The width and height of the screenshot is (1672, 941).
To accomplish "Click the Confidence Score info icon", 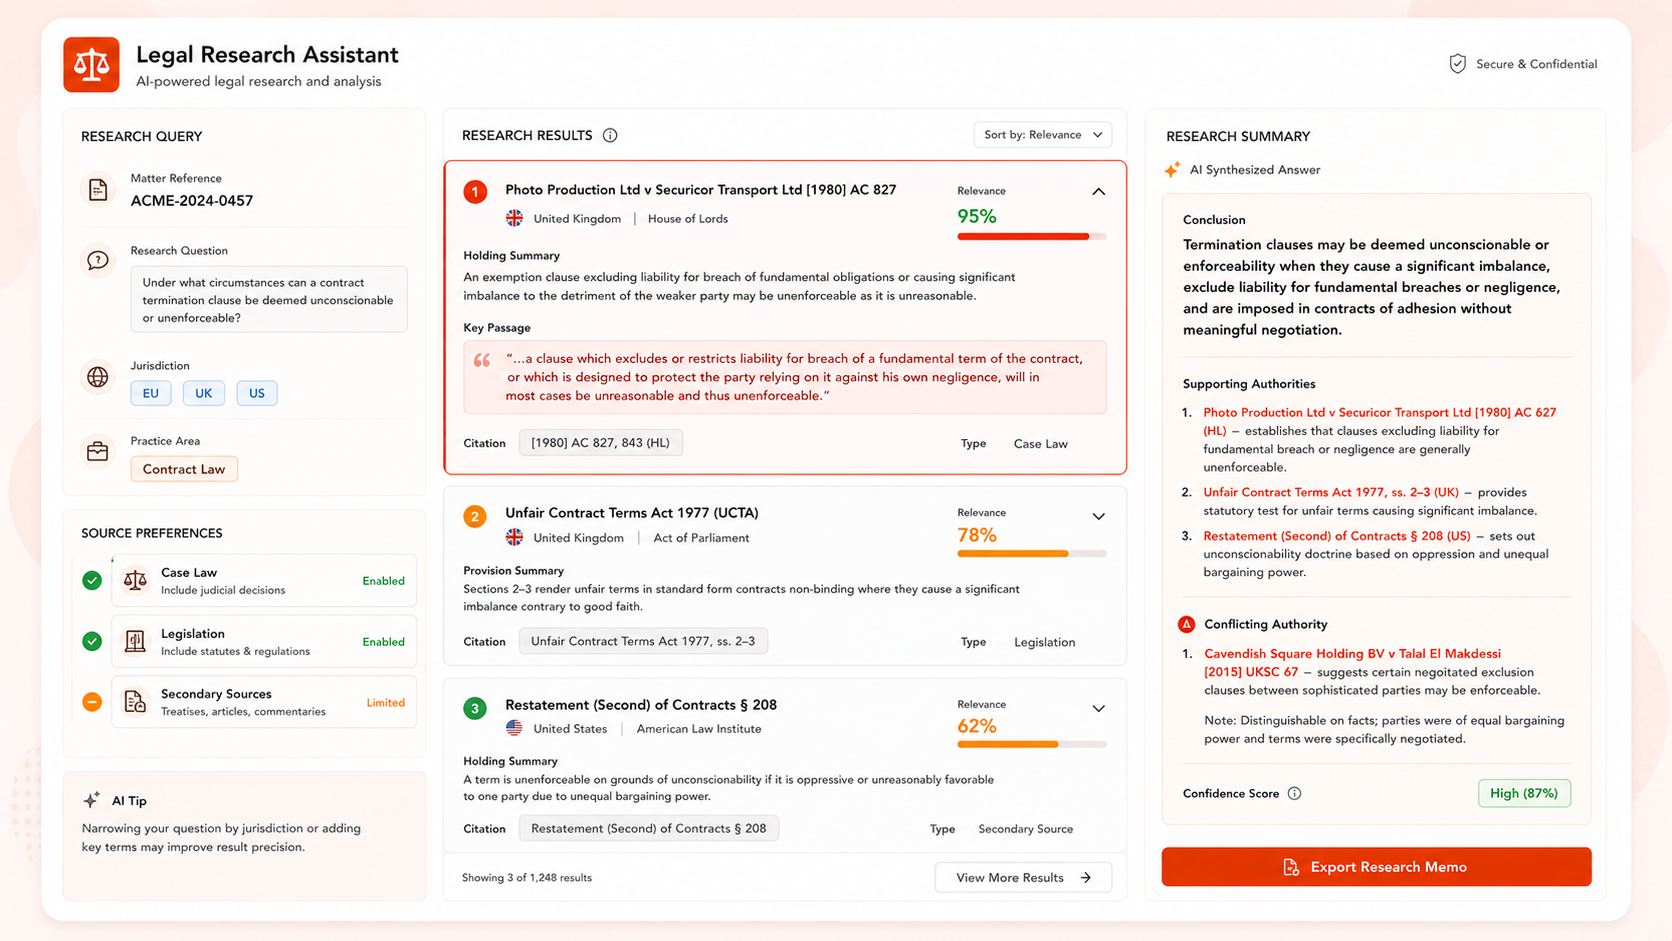I will 1294,793.
